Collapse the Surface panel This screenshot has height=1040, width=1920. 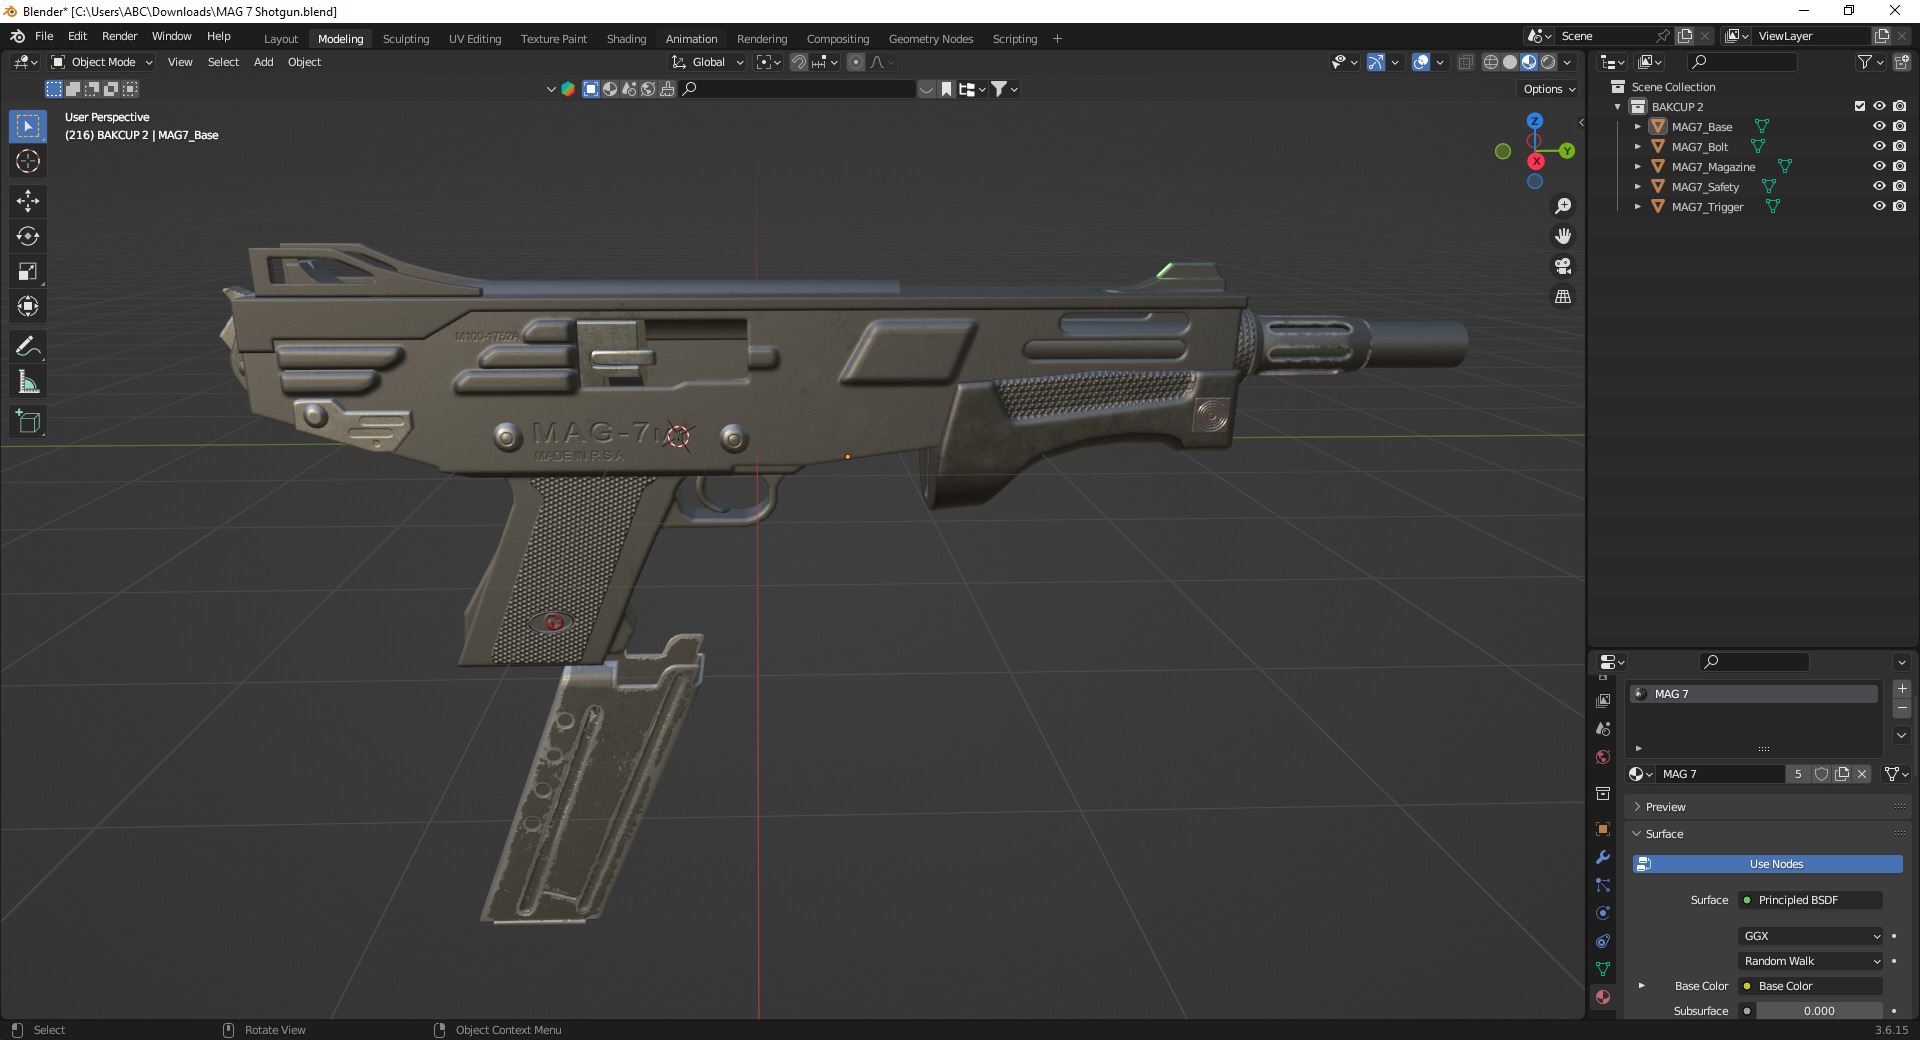(1767, 834)
